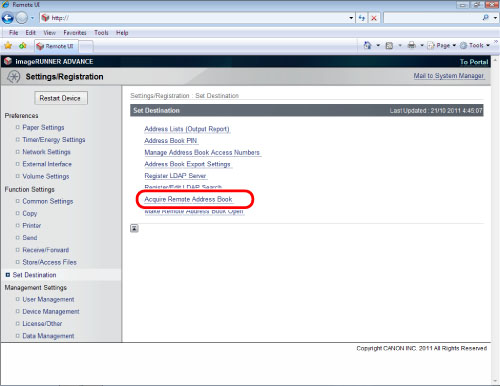Open the Favorites menu
The image size is (500, 386).
pyautogui.click(x=75, y=33)
